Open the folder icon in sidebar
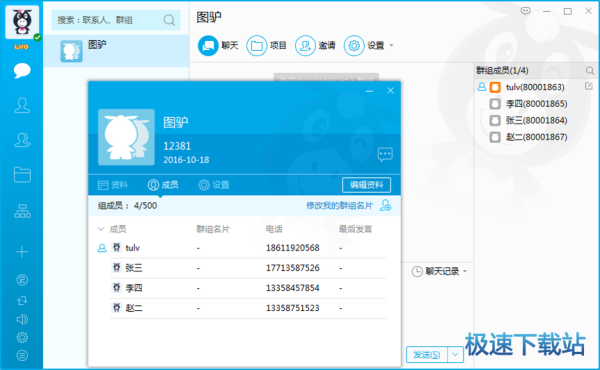 tap(22, 174)
